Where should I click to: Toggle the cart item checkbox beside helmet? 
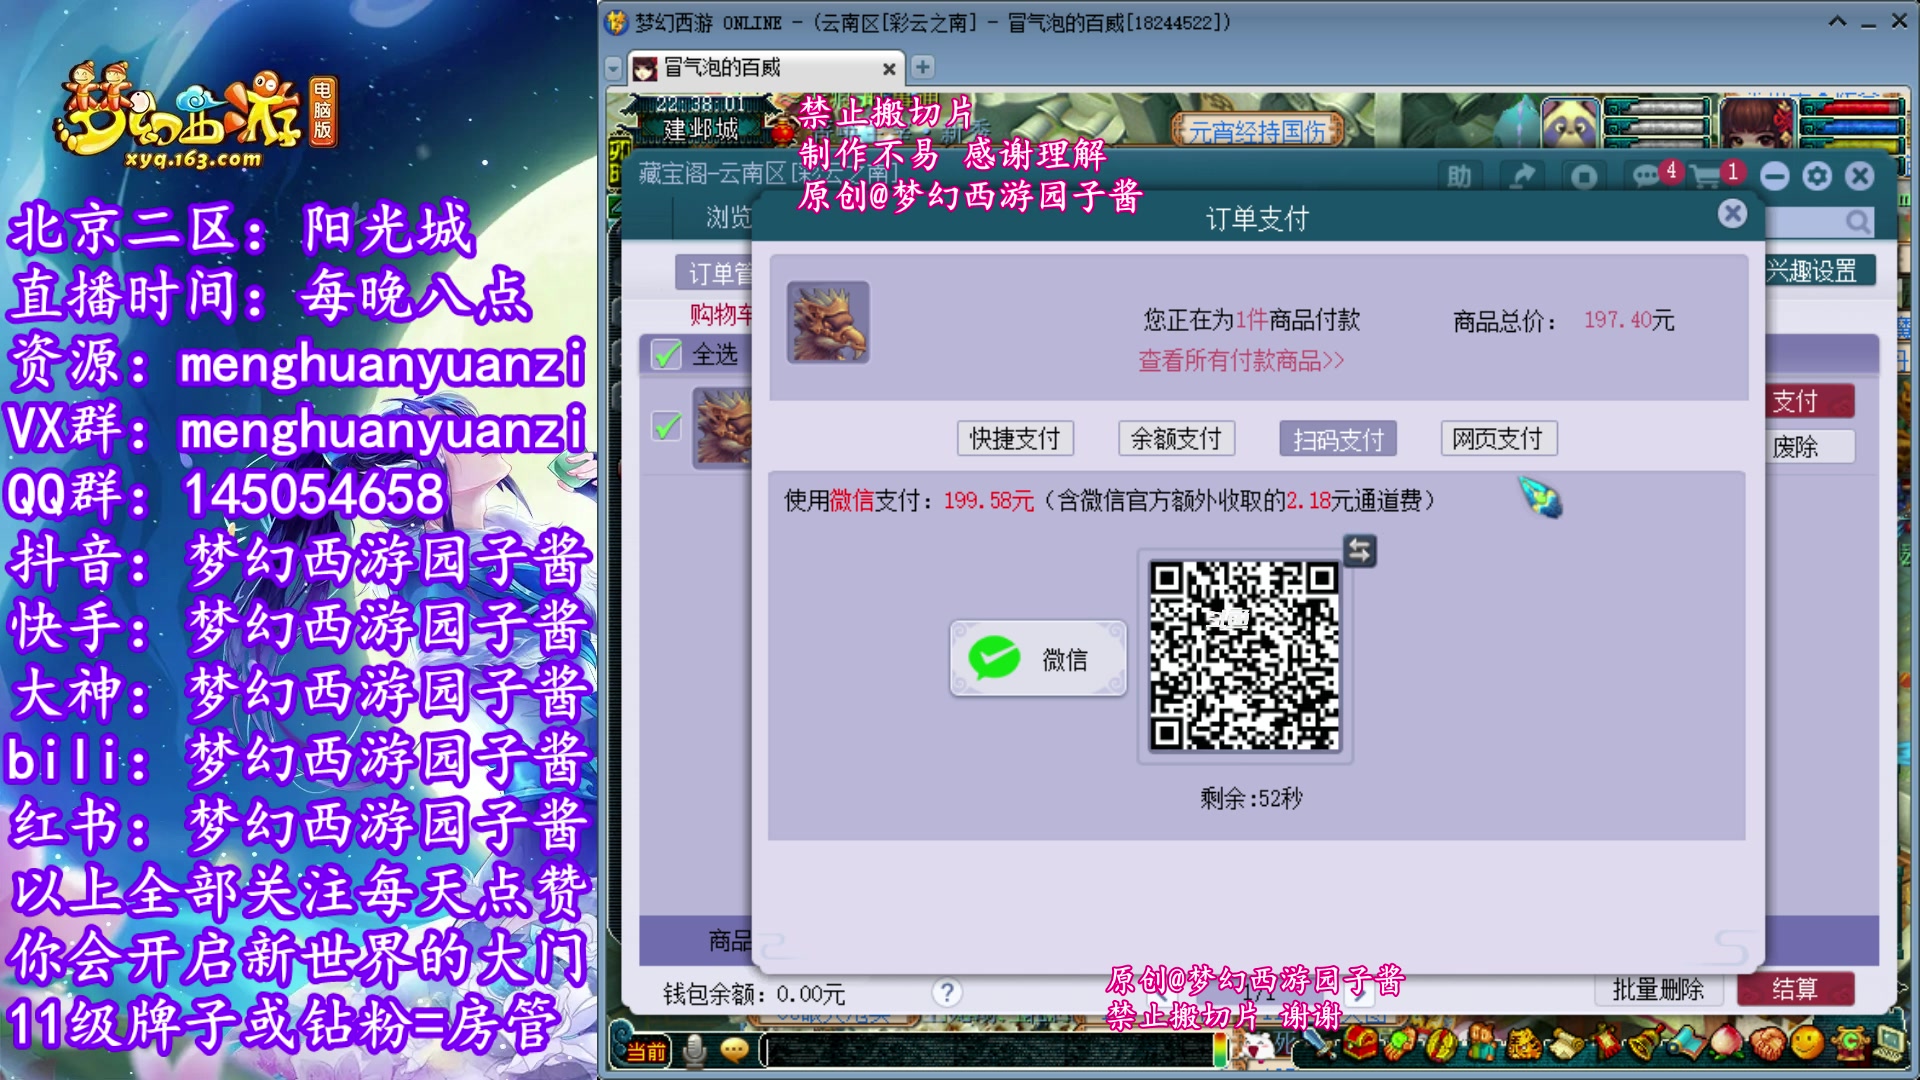pyautogui.click(x=666, y=426)
